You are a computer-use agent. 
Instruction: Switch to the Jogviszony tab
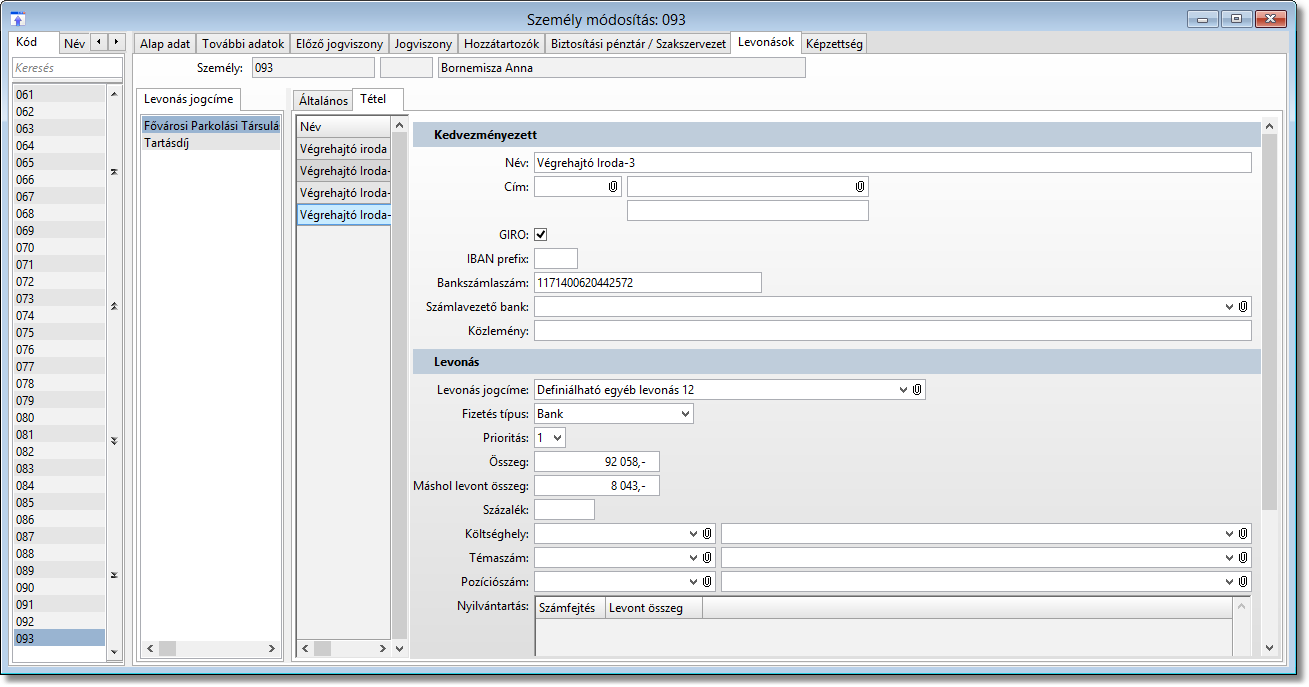coord(423,44)
